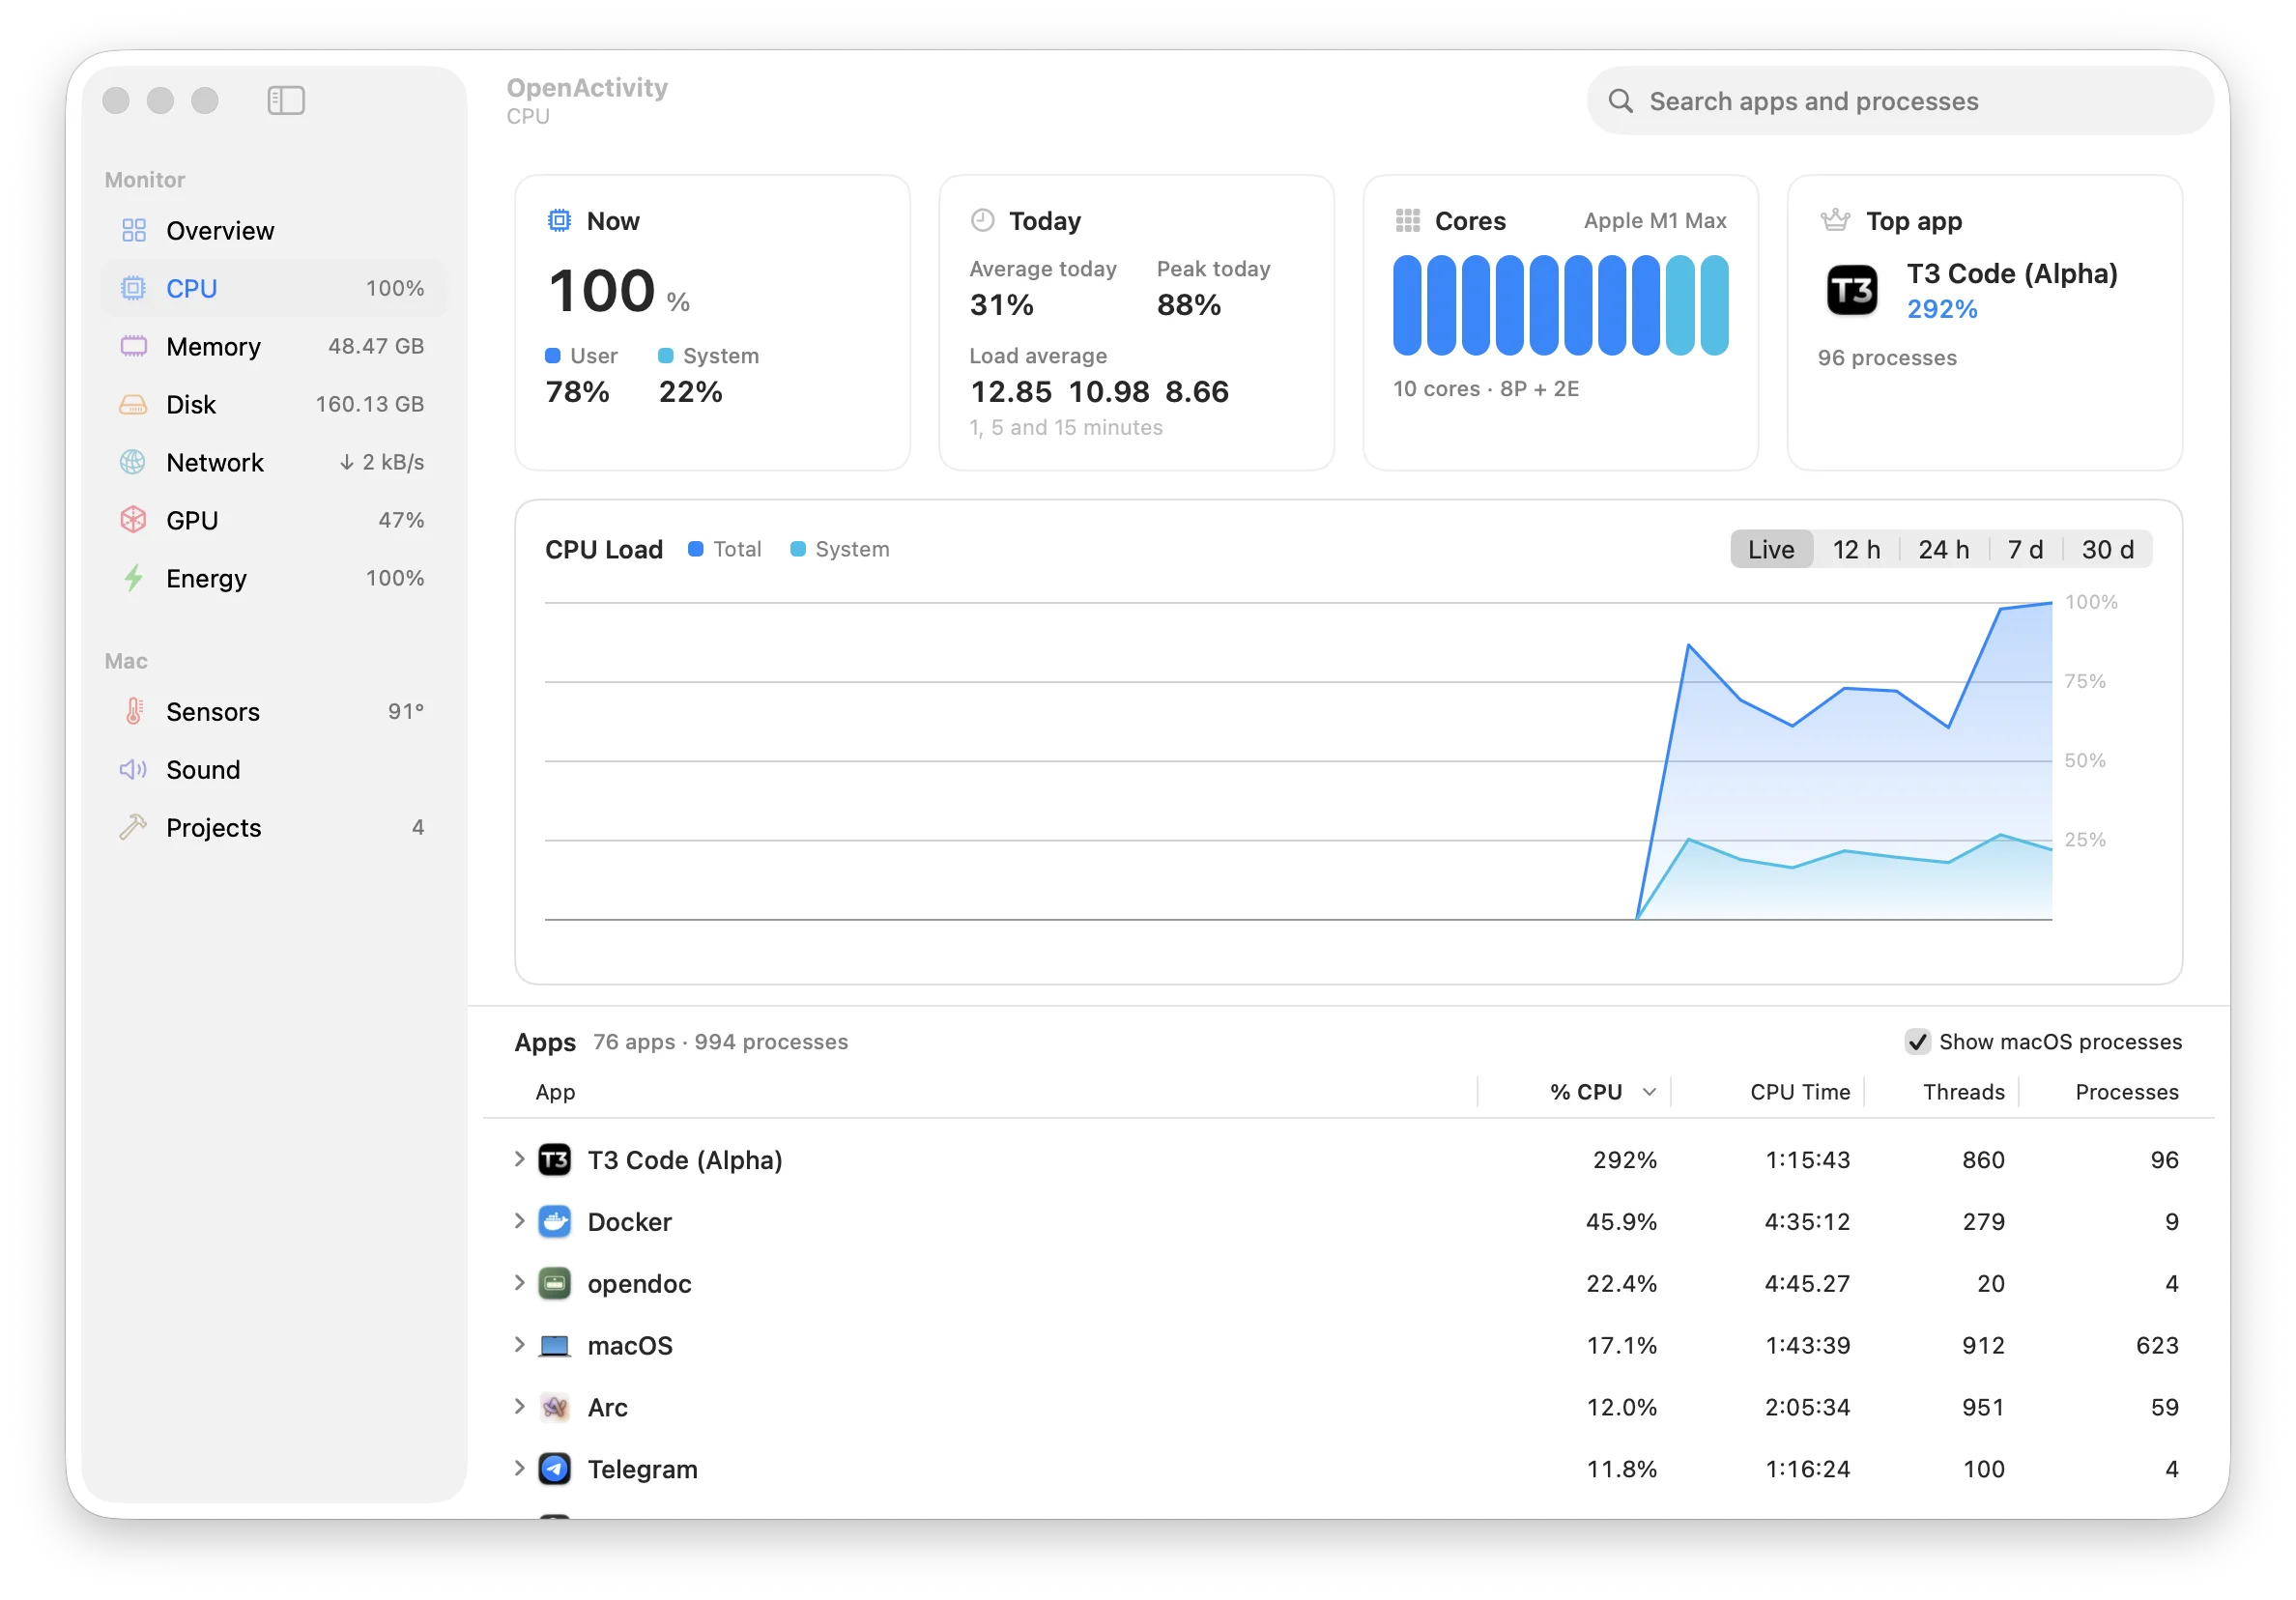Click the CPU chip sidebar icon
The image size is (2296, 1600).
click(133, 289)
